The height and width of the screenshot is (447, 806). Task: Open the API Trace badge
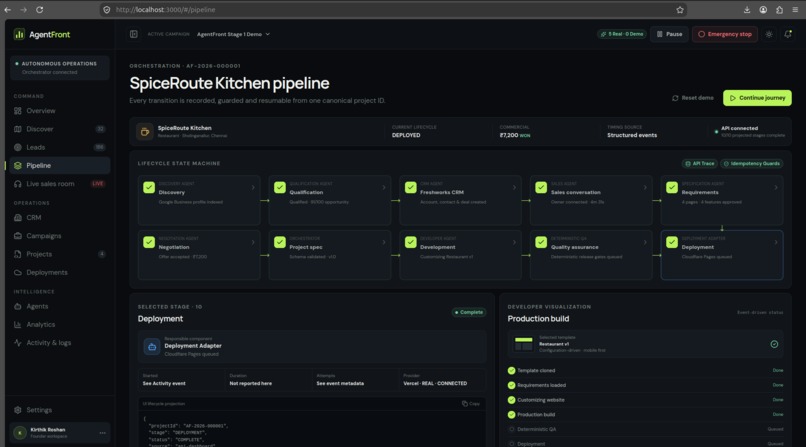coord(700,163)
